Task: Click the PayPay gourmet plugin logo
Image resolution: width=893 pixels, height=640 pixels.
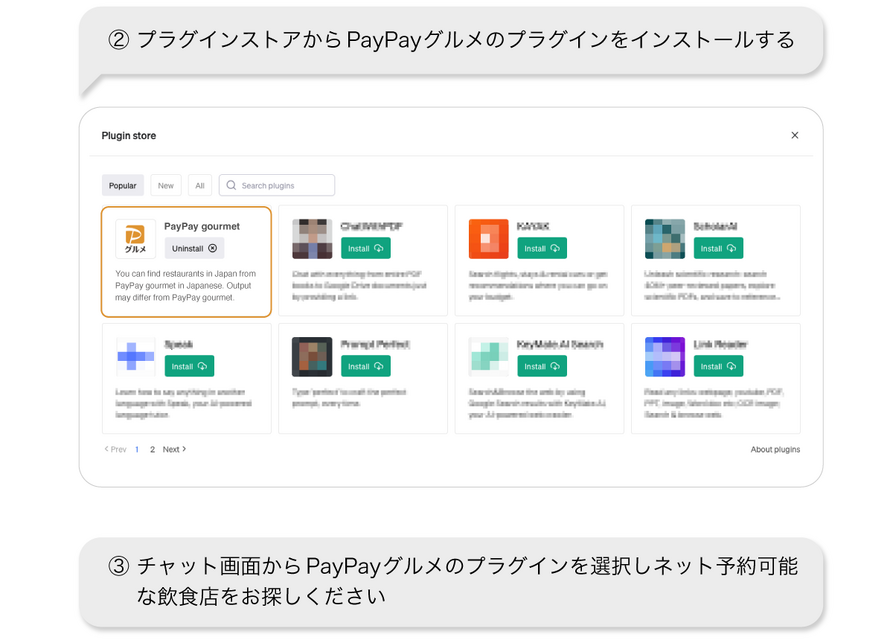Action: [135, 239]
